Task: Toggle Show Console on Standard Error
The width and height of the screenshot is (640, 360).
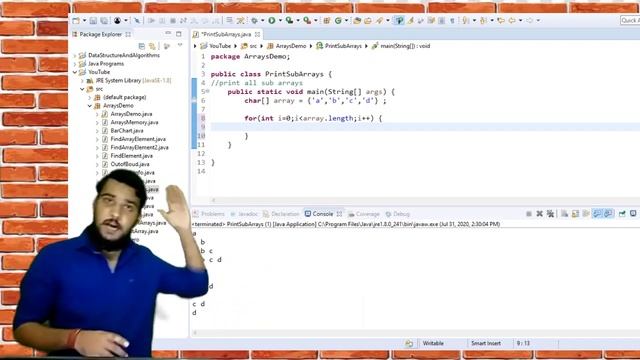Action: (x=608, y=214)
